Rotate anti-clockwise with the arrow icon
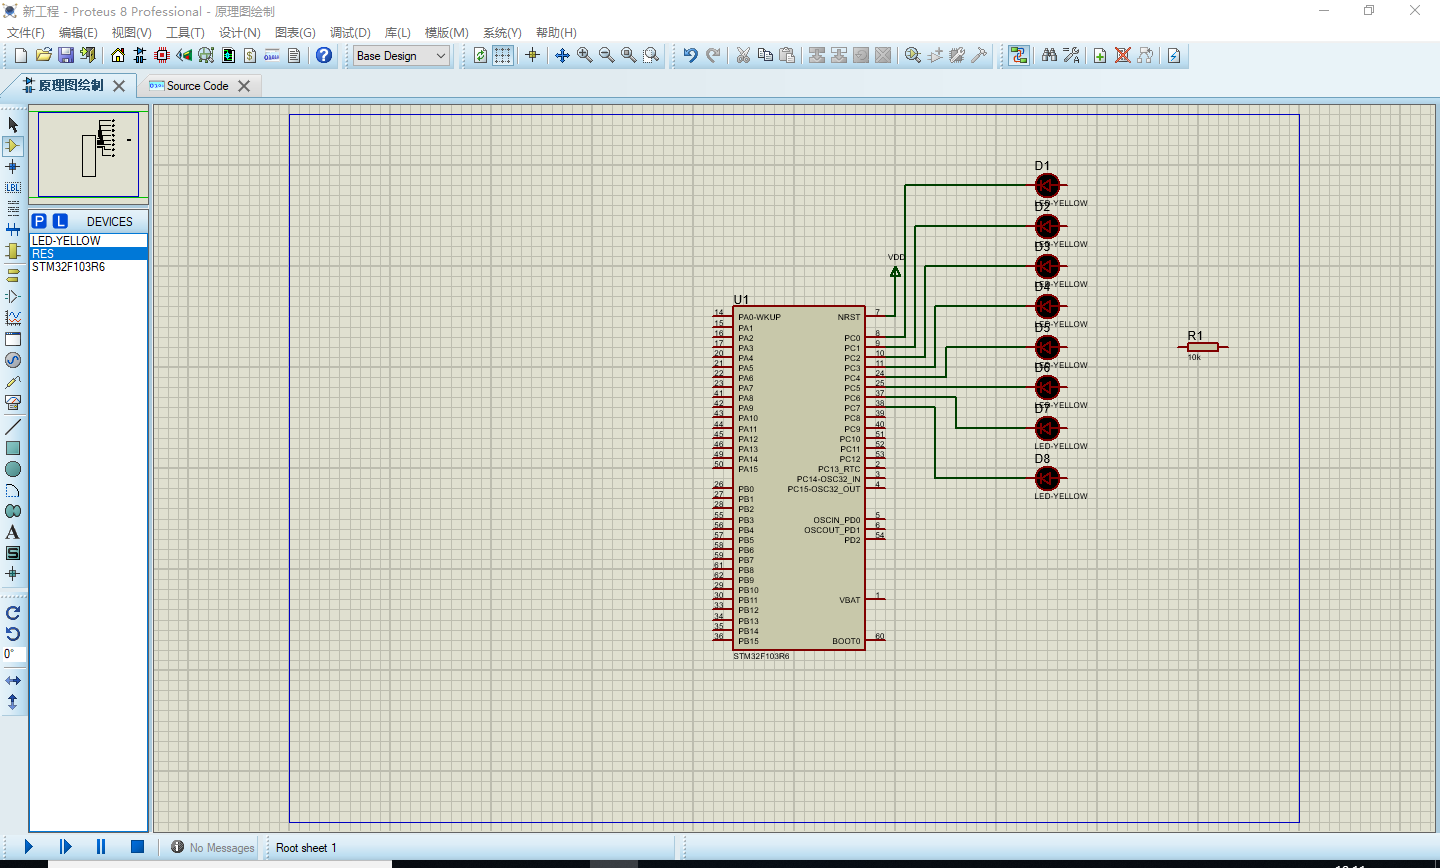 click(13, 634)
